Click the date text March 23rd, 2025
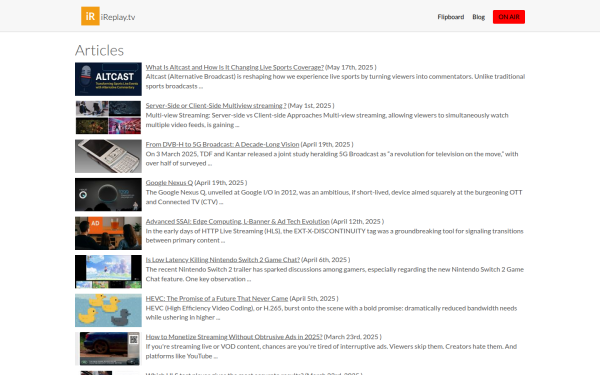This screenshot has height=375, width=600. point(352,337)
